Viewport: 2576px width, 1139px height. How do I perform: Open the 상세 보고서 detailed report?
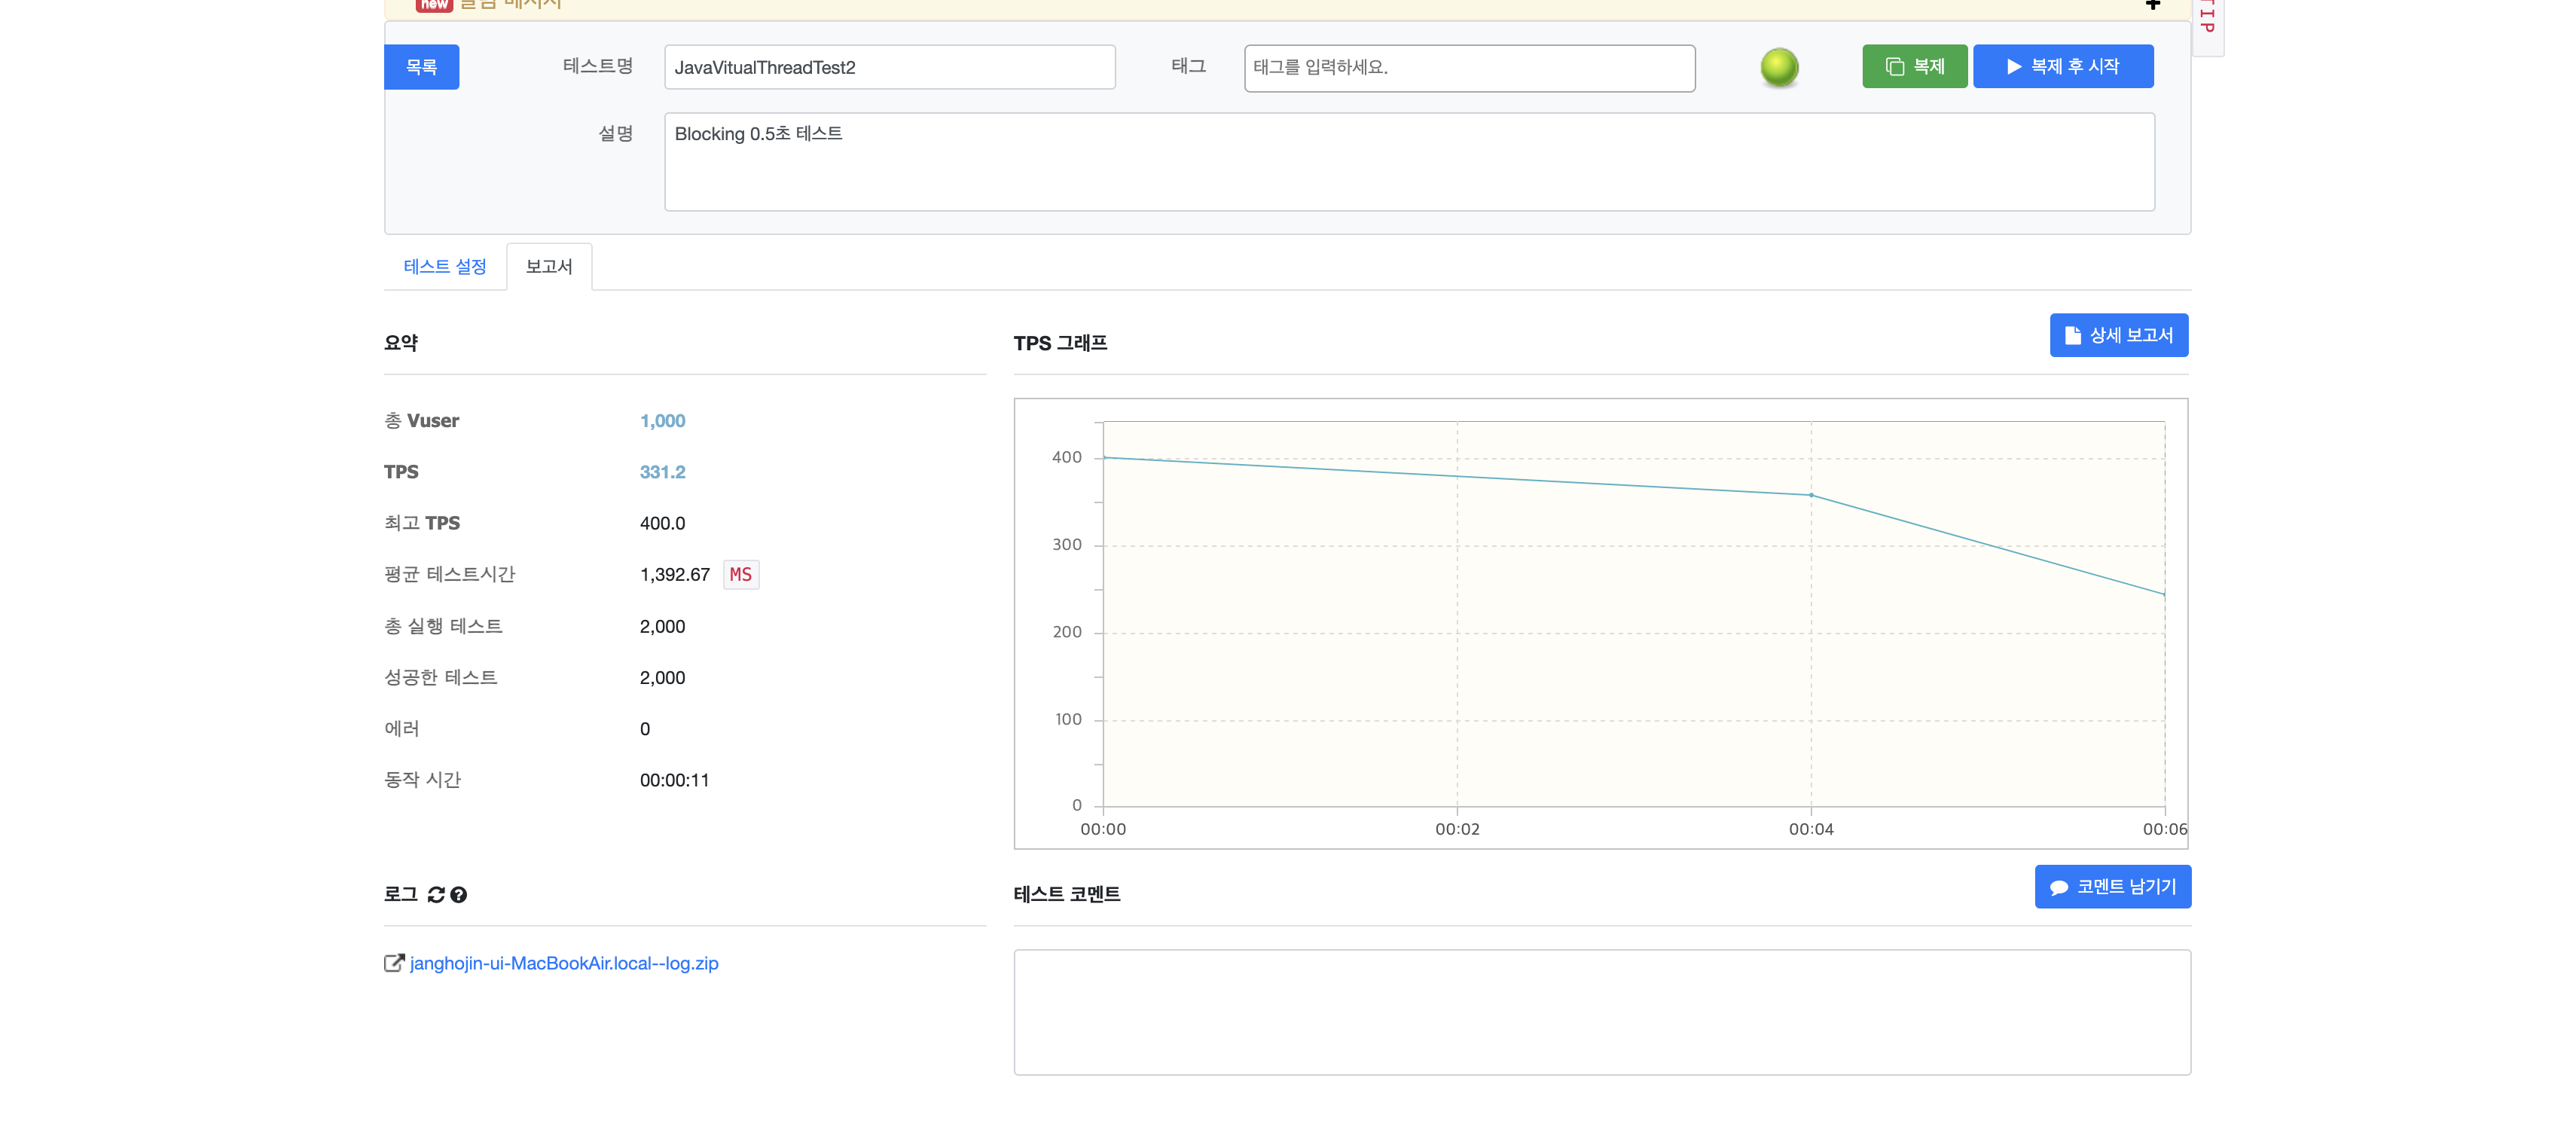coord(2118,335)
